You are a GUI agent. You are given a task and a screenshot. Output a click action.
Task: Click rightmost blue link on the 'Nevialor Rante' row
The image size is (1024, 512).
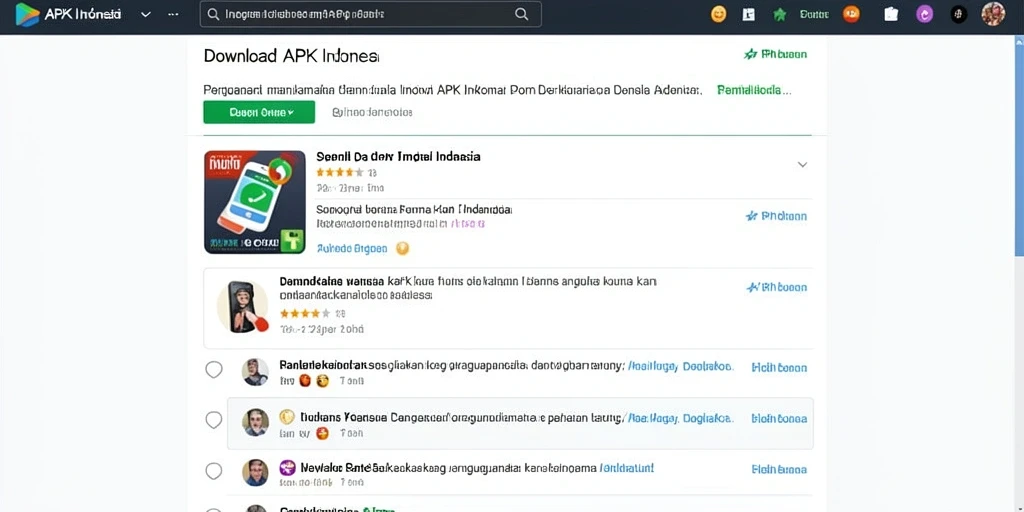779,469
